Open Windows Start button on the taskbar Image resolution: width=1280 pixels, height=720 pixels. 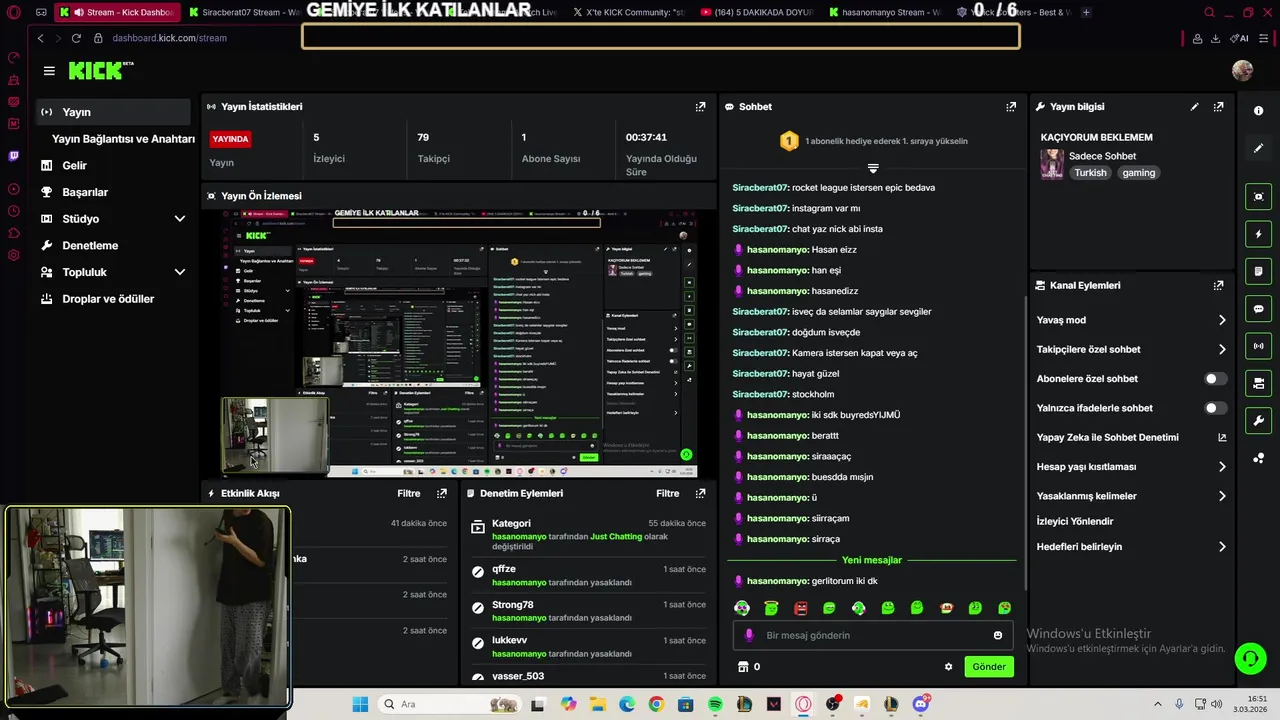360,704
